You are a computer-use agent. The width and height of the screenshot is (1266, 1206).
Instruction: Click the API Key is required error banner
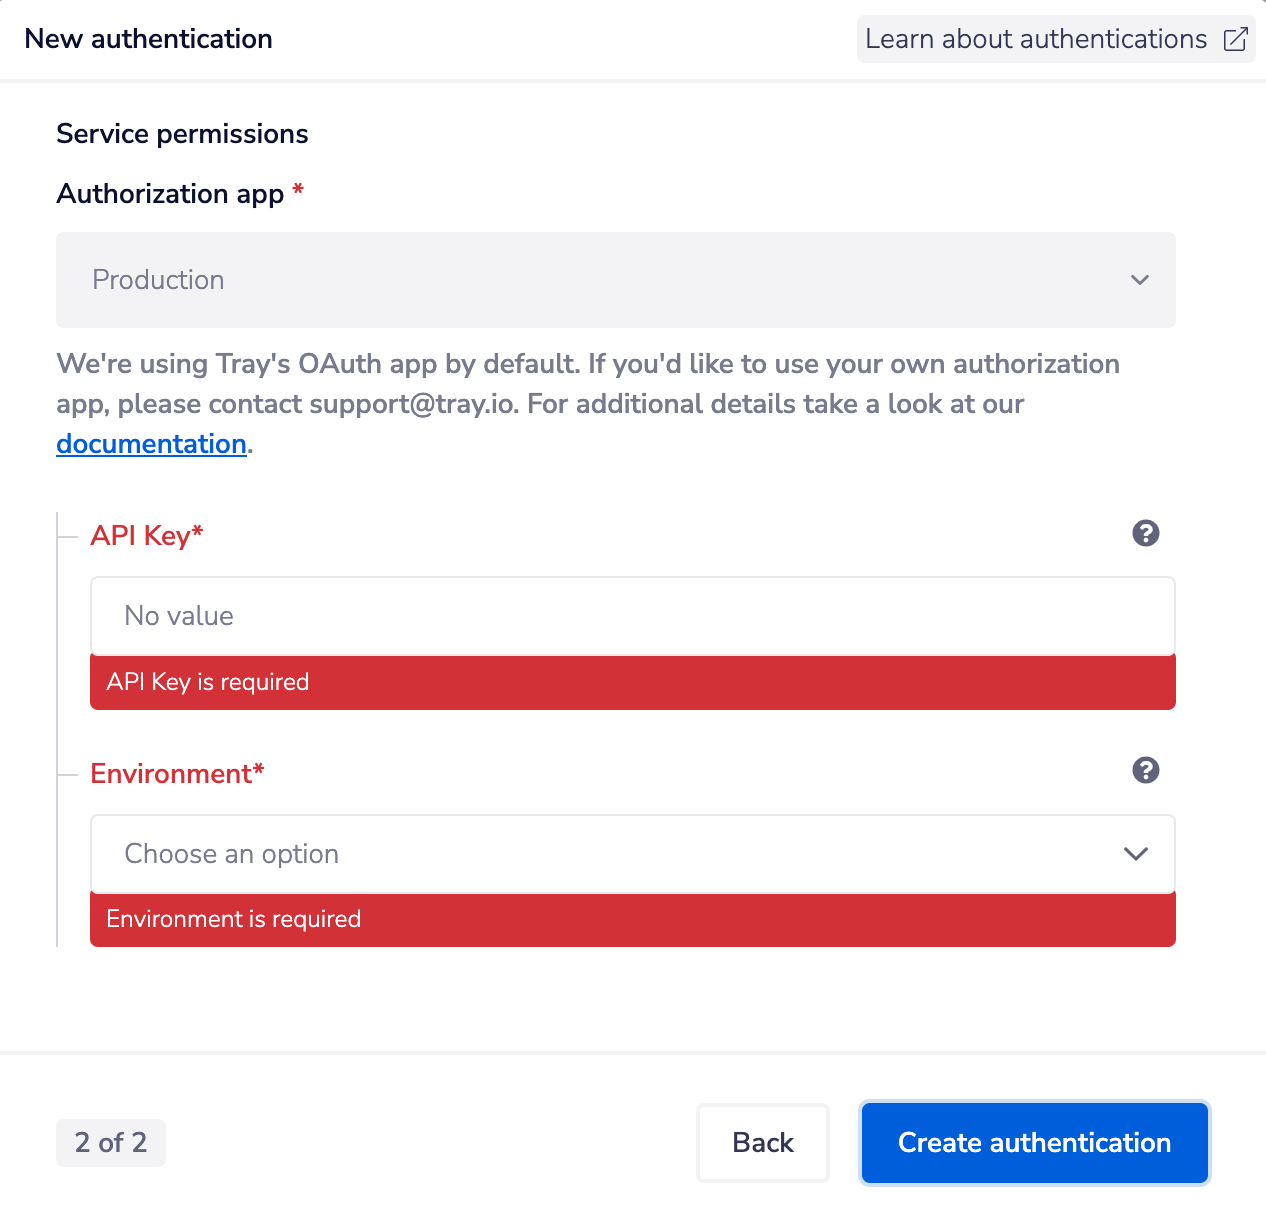click(x=632, y=682)
